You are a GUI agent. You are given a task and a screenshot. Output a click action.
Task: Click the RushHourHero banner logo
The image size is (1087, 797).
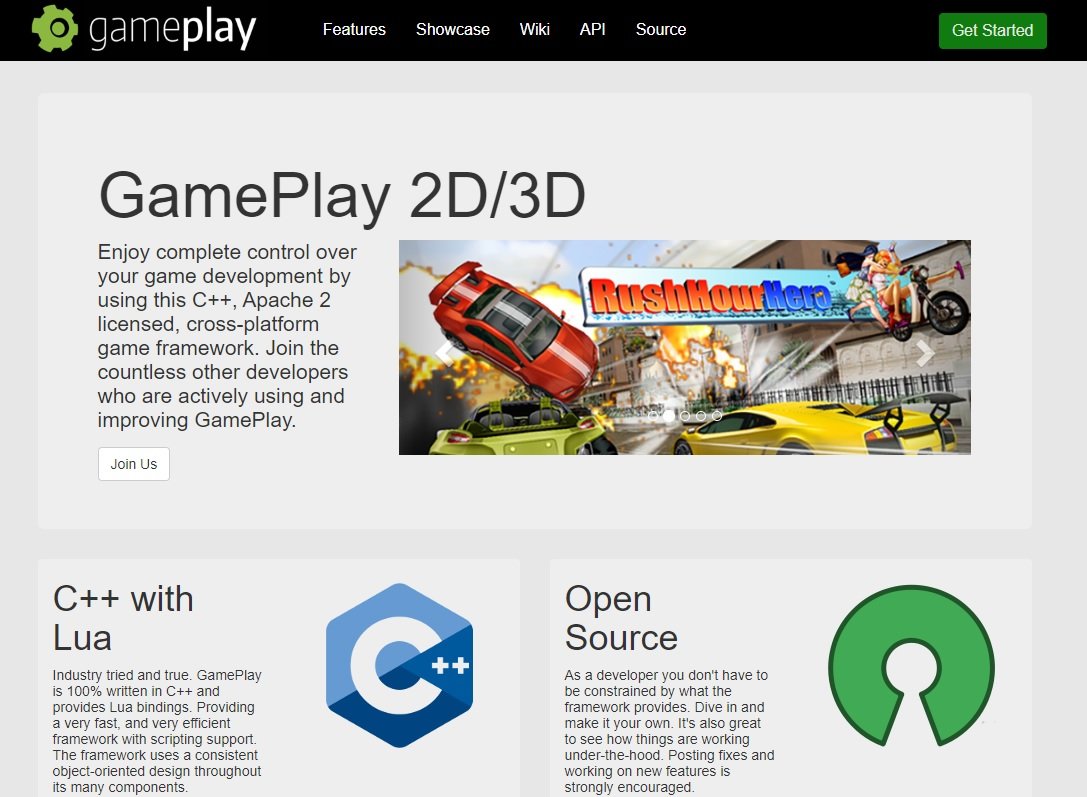[x=711, y=296]
